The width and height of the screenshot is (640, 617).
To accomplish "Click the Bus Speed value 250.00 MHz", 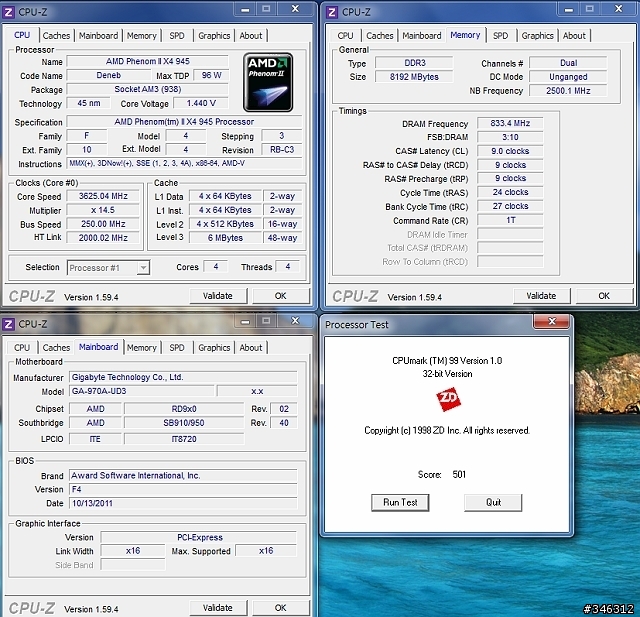I will [x=103, y=224].
